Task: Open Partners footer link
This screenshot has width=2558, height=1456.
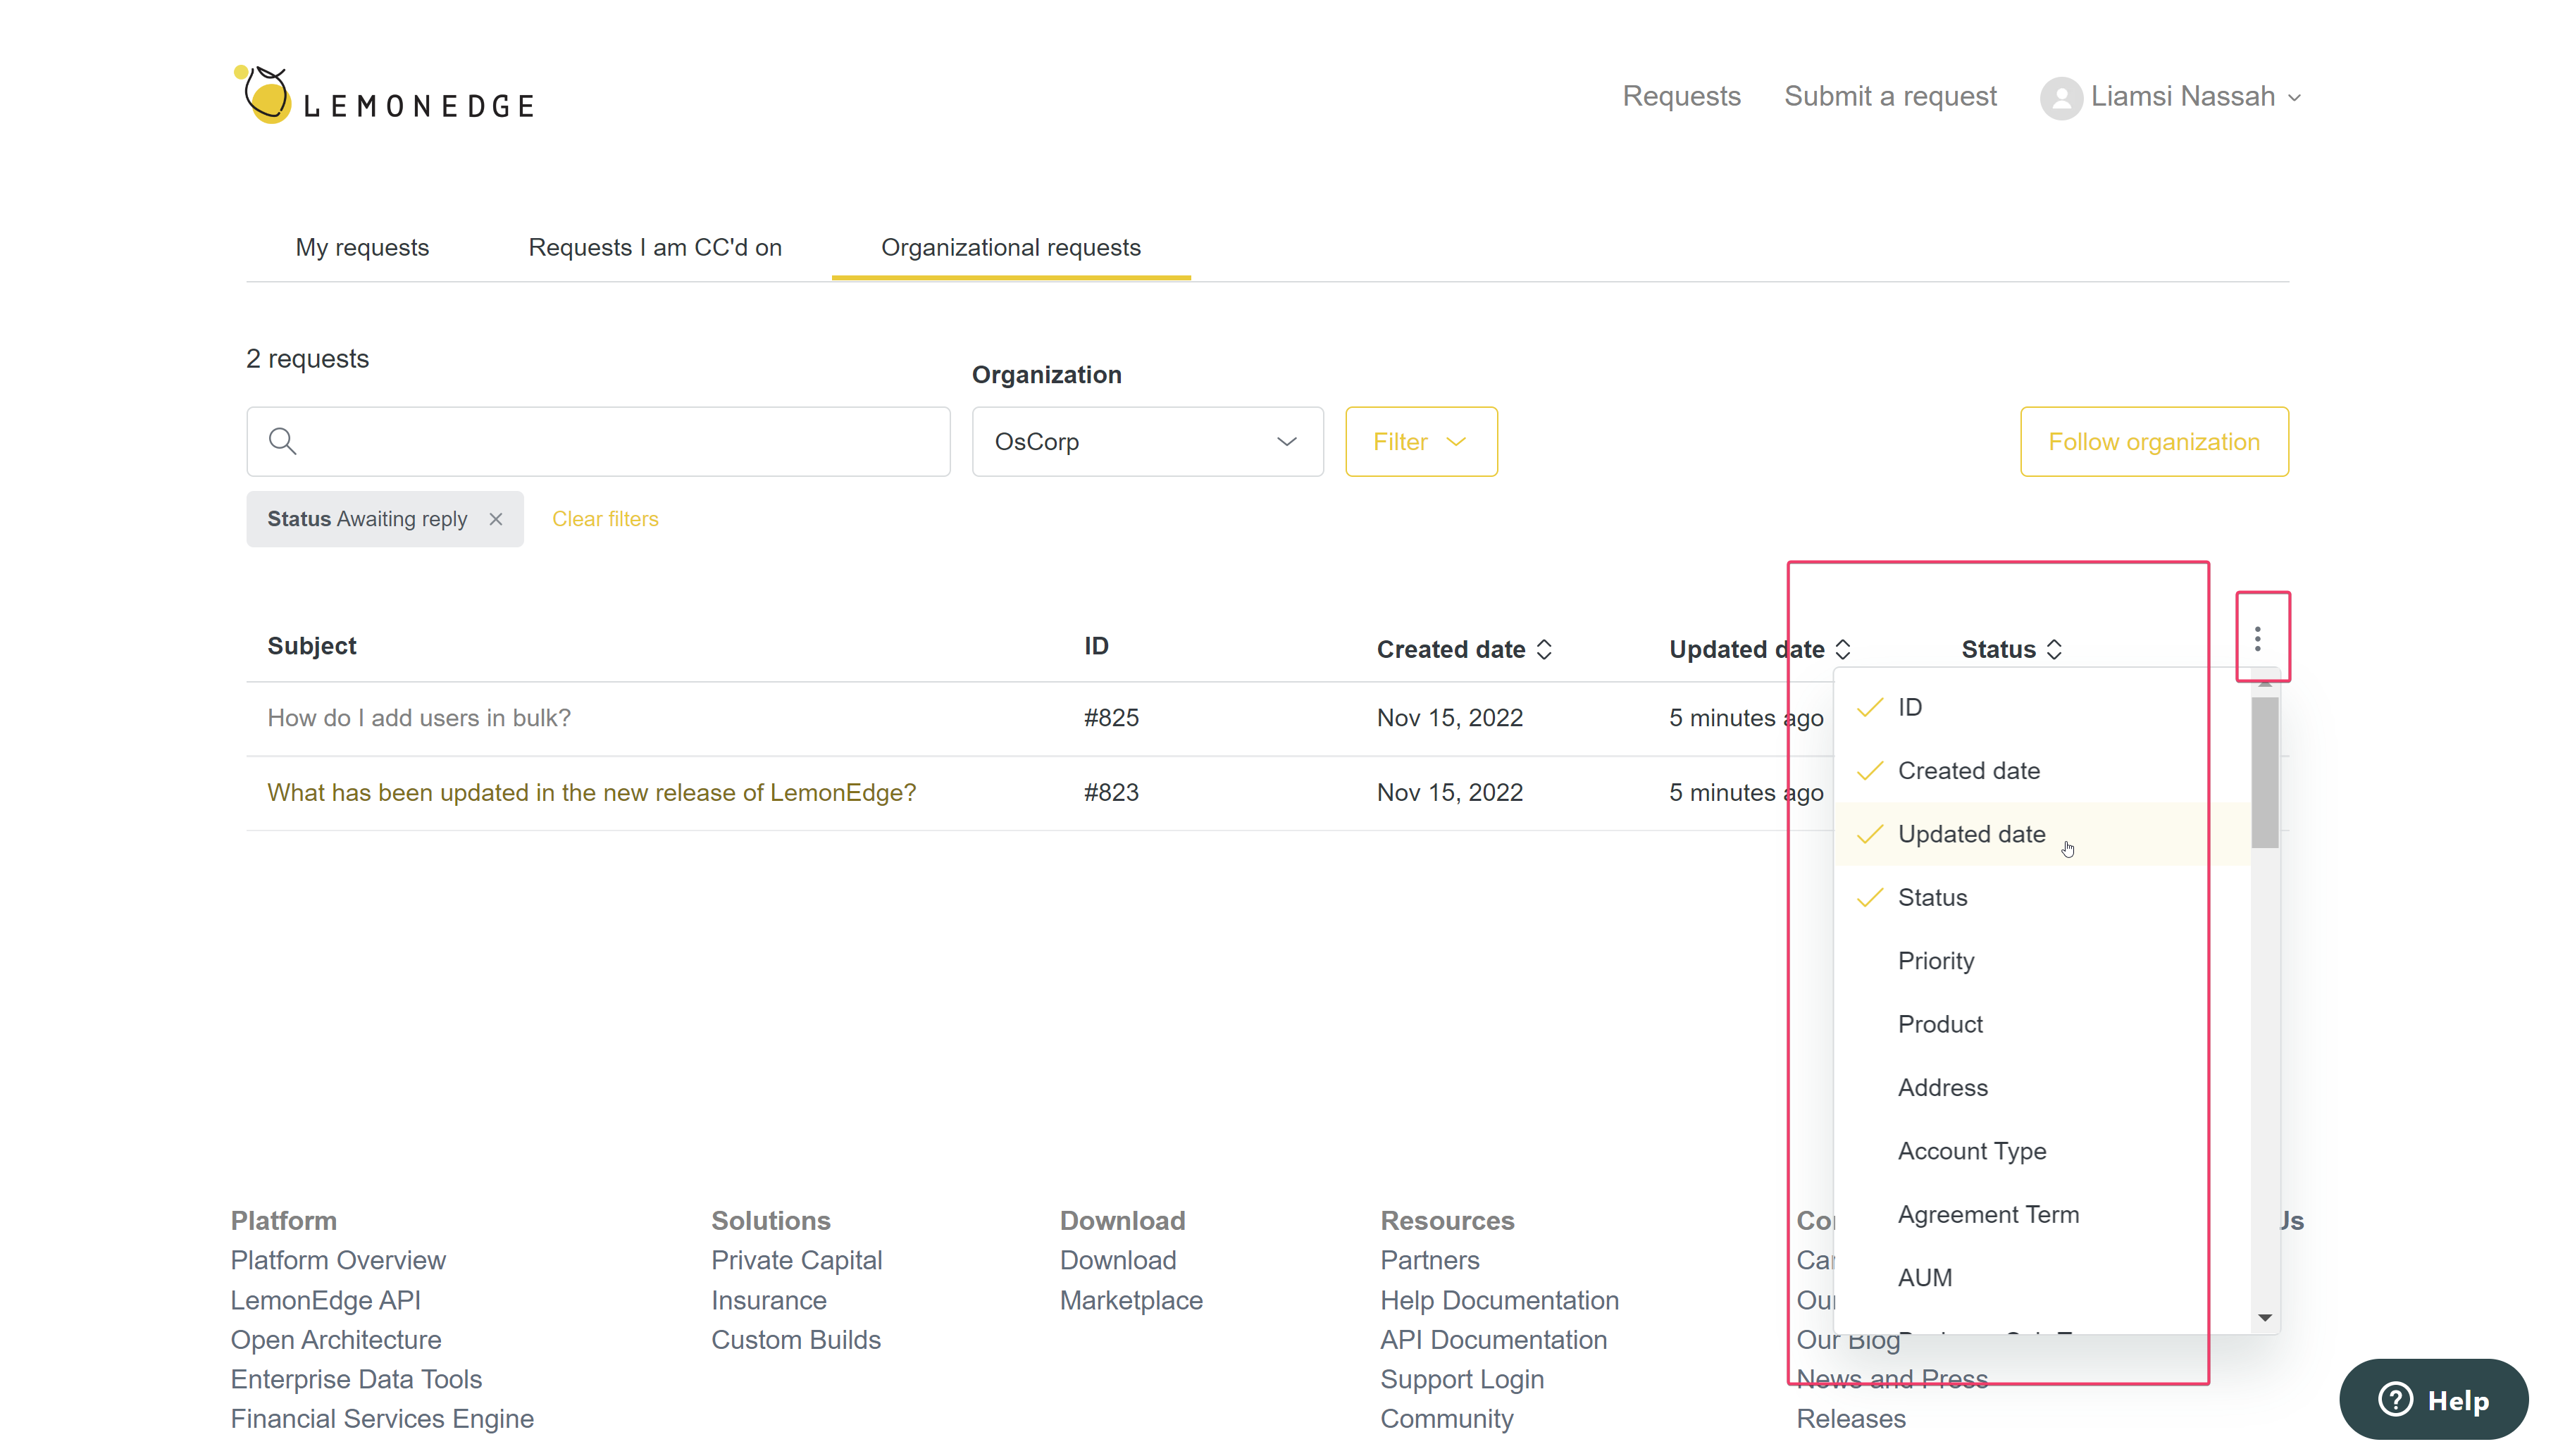Action: click(1429, 1260)
